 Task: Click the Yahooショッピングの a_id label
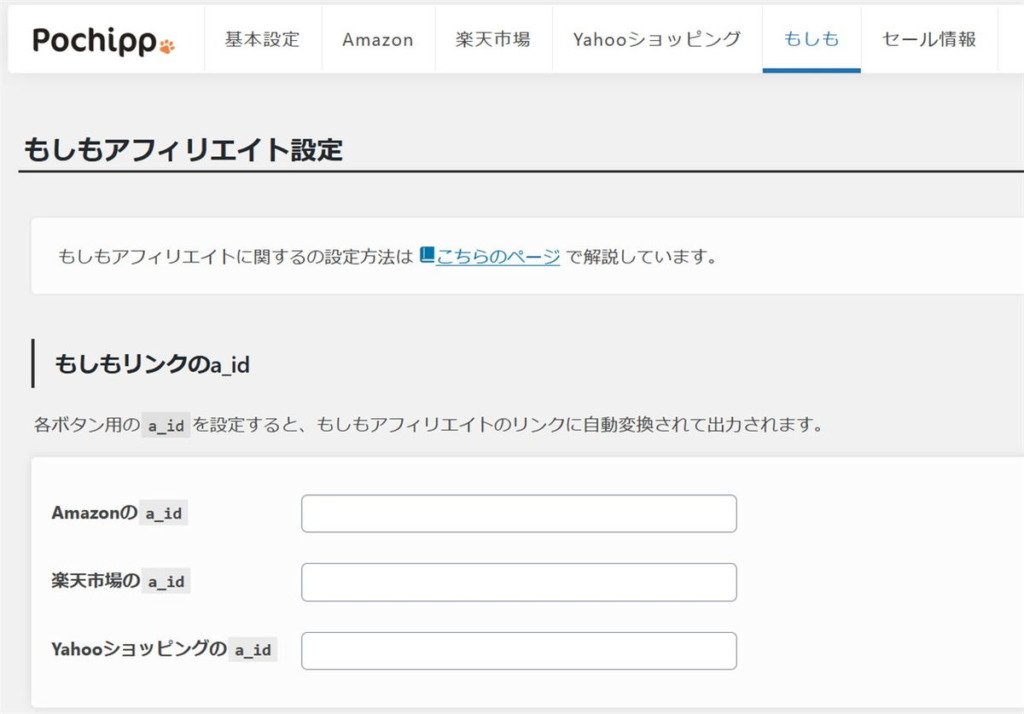[164, 649]
